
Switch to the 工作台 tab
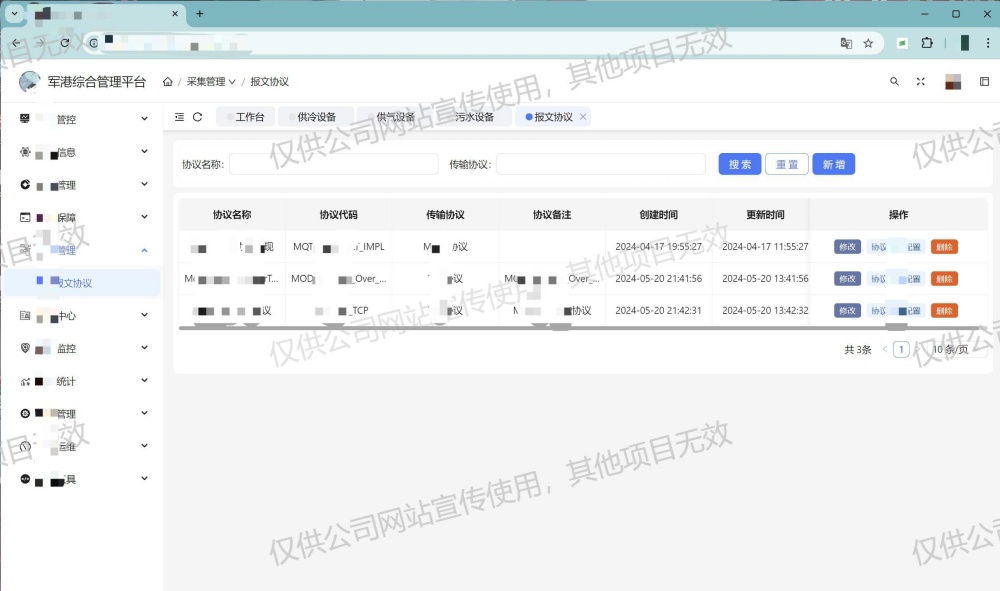245,117
